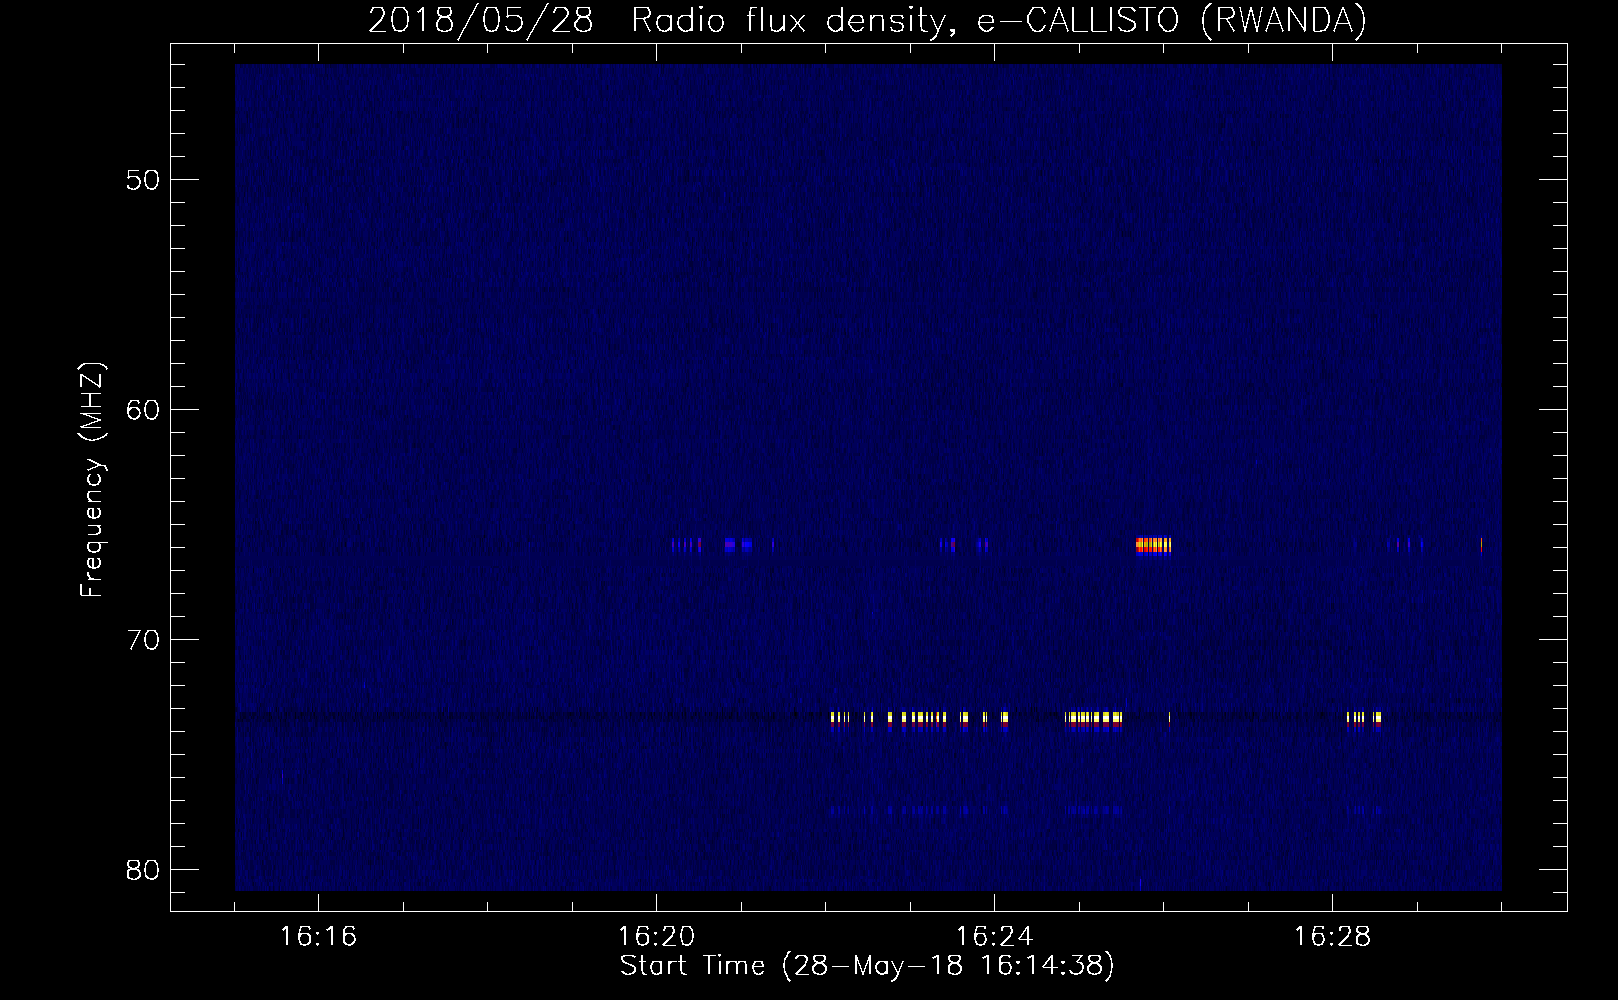Click the 16:16 time tick label
Screen dimensions: 1618x1000
tap(318, 937)
